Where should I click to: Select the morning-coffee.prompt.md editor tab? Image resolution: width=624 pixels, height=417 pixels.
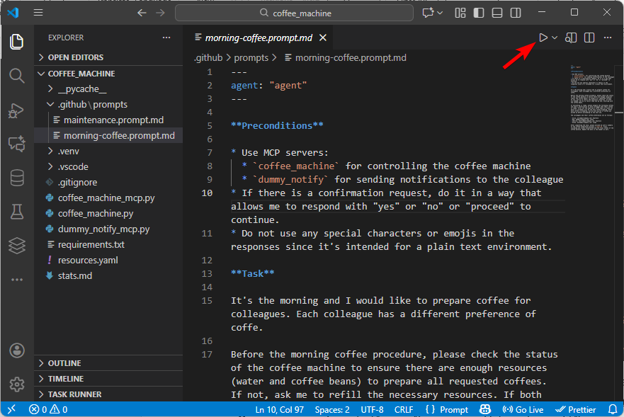[x=259, y=37]
